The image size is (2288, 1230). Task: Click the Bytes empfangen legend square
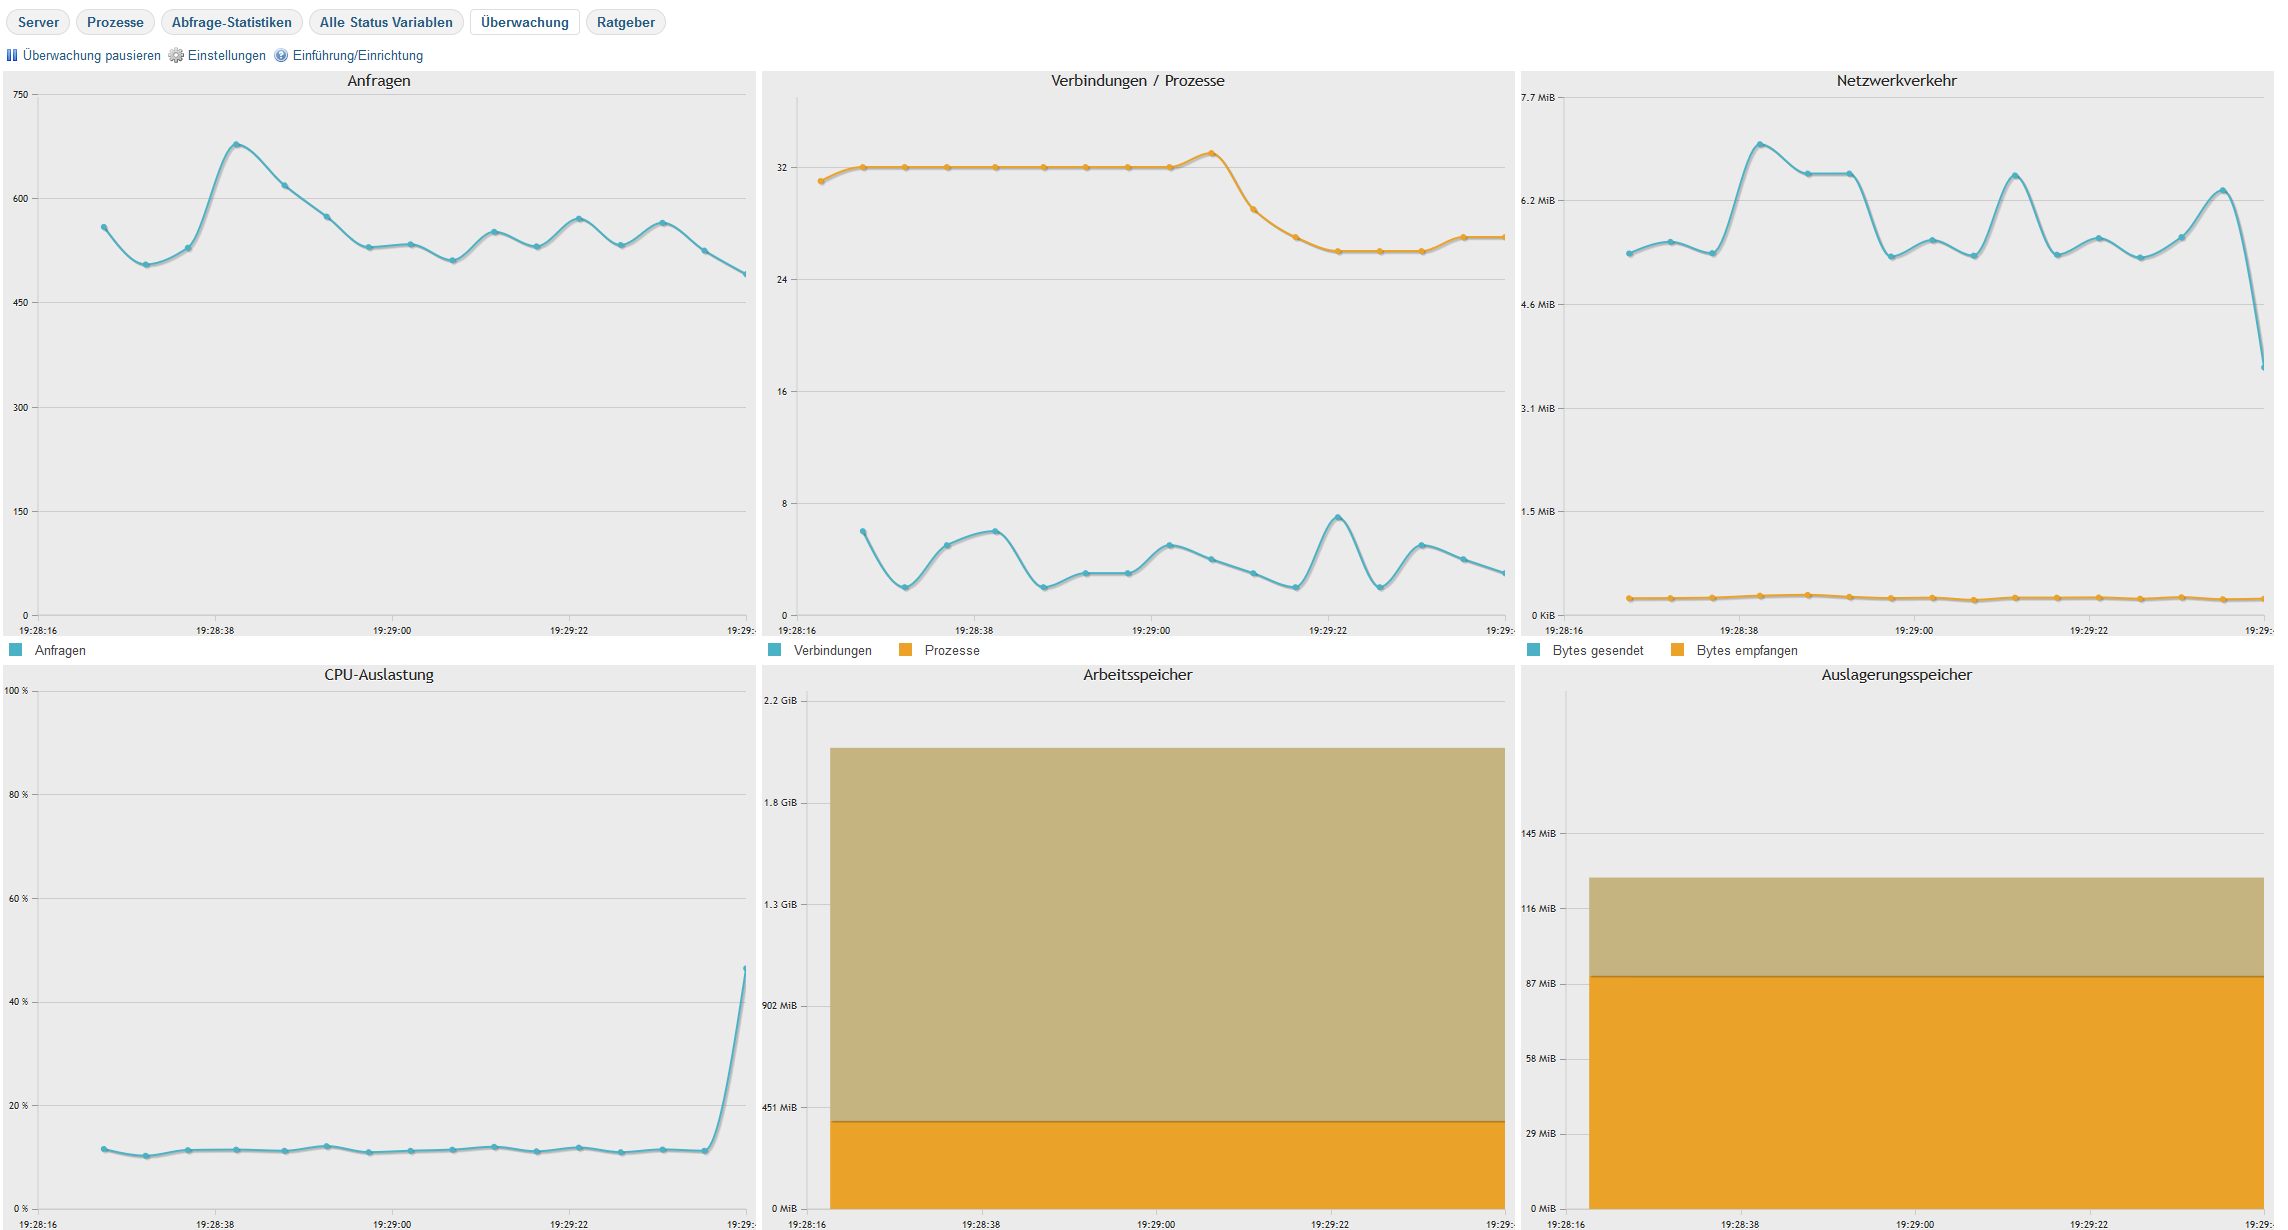click(1678, 650)
